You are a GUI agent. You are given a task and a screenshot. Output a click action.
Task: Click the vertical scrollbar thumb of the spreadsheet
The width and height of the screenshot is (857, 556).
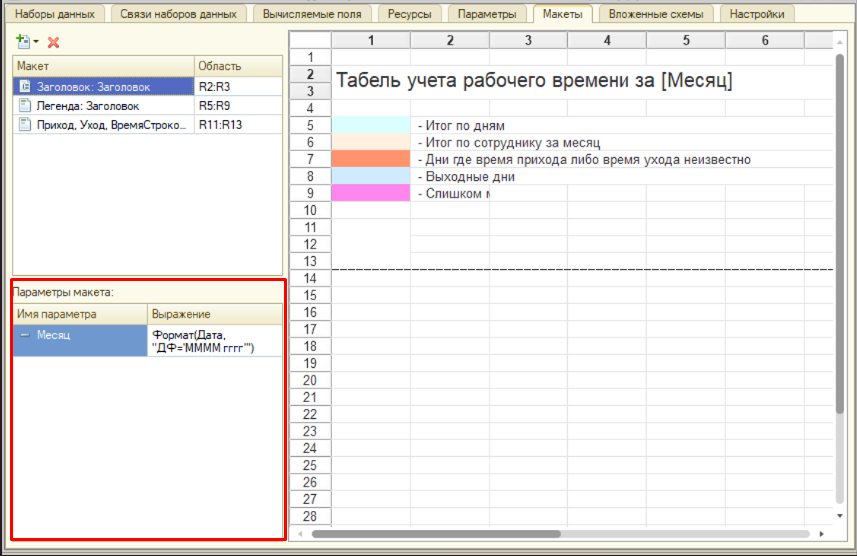tap(840, 233)
